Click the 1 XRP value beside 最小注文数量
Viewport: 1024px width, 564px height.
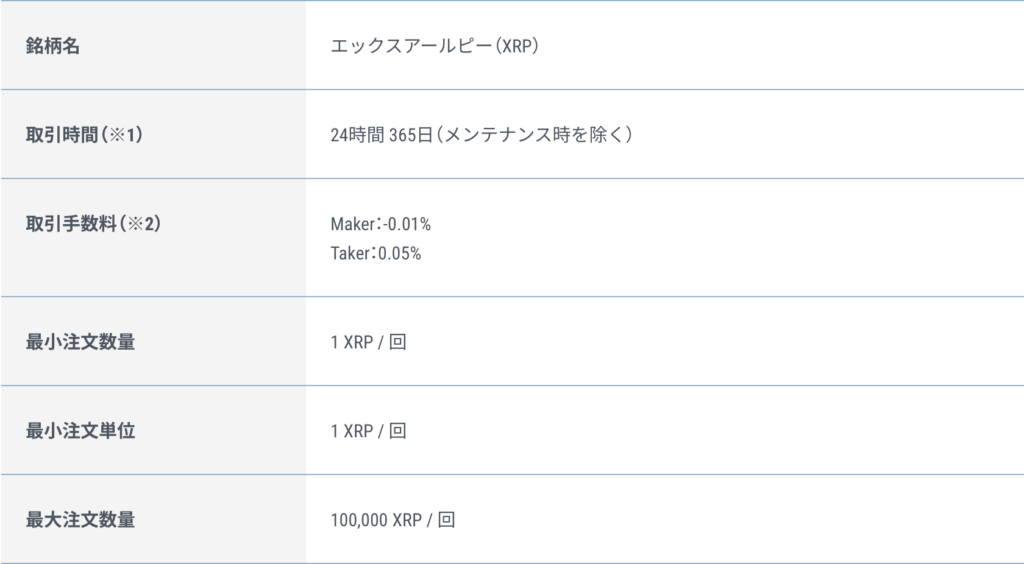point(351,343)
